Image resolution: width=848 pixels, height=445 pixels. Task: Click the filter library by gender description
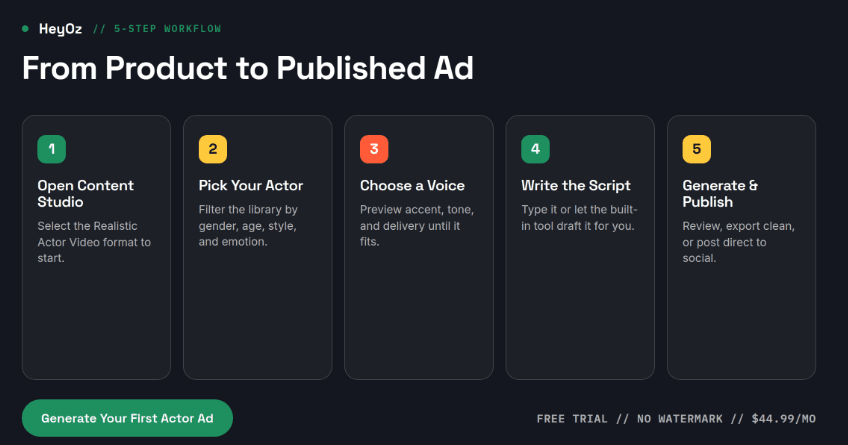click(248, 225)
